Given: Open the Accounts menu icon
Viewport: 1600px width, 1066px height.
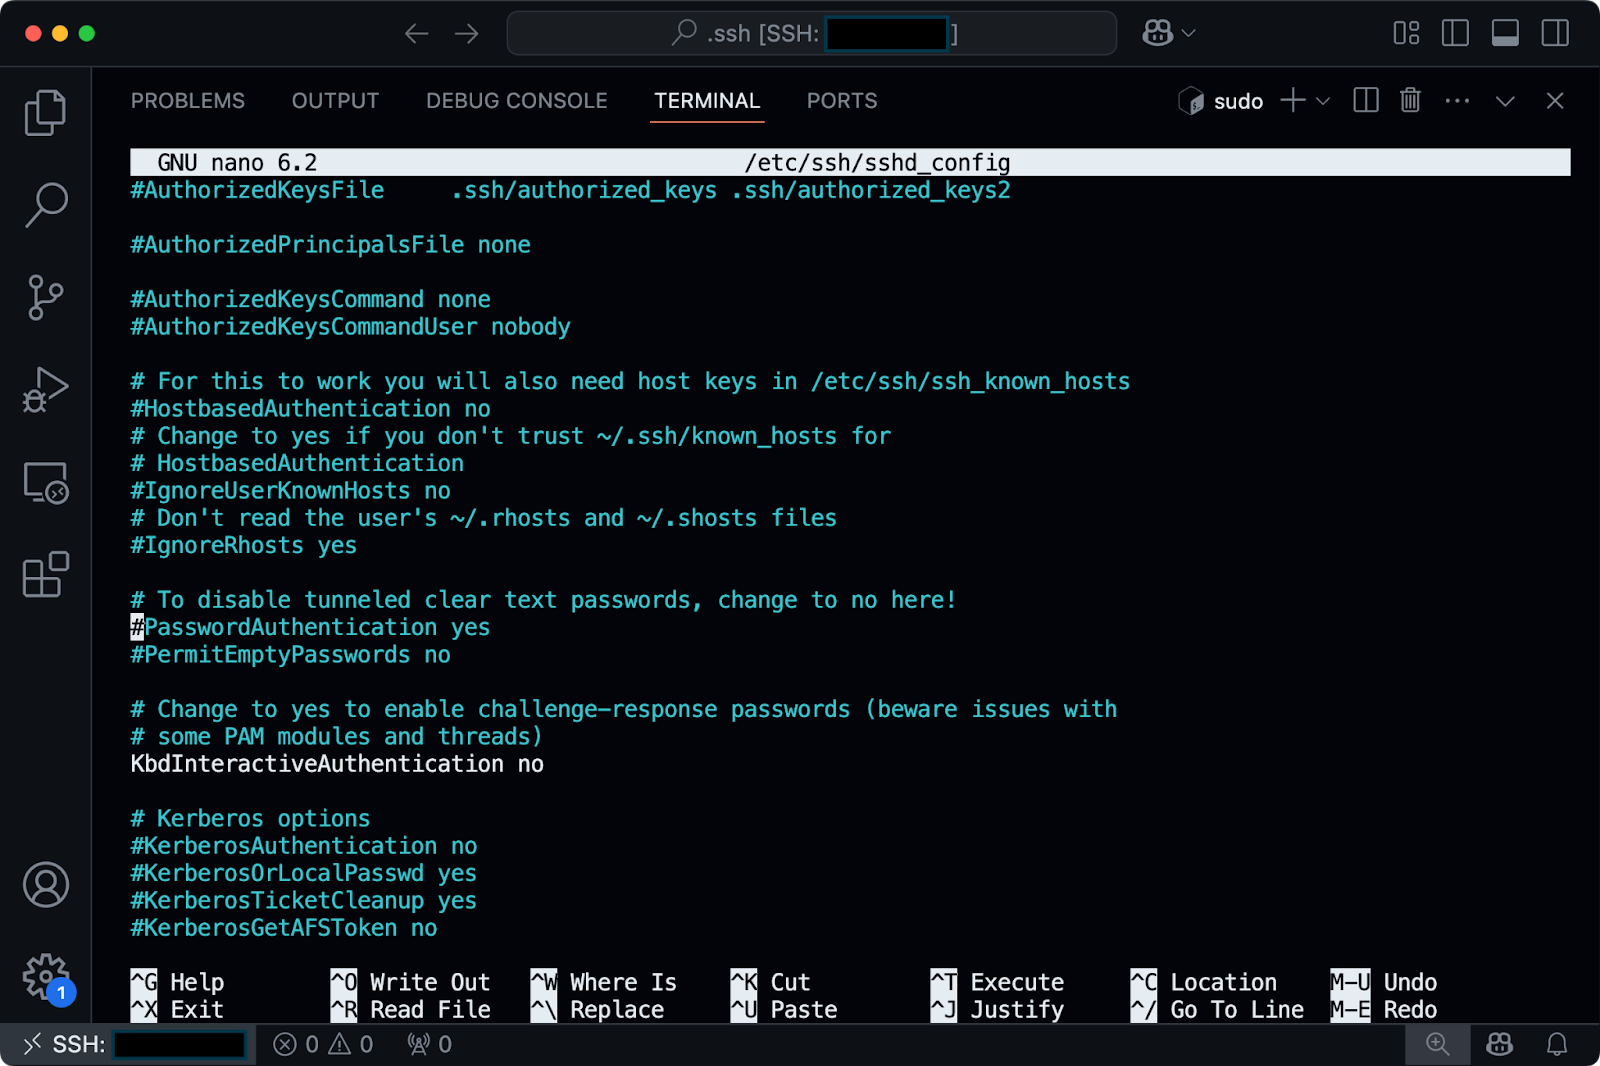Looking at the screenshot, I should point(45,885).
